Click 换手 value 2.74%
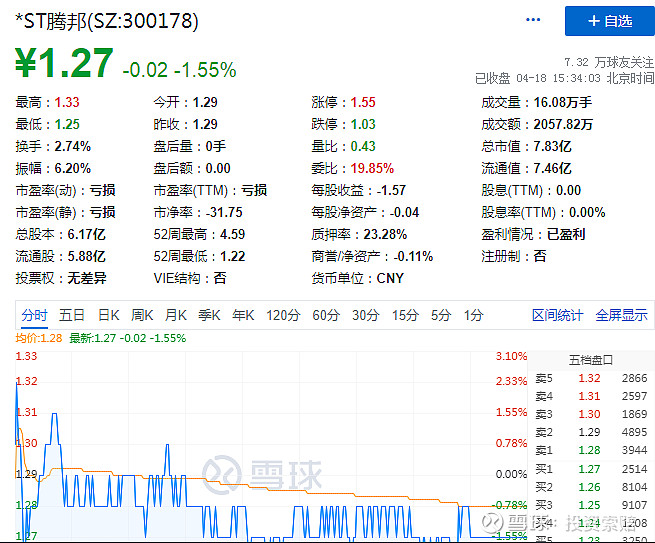 tap(73, 147)
